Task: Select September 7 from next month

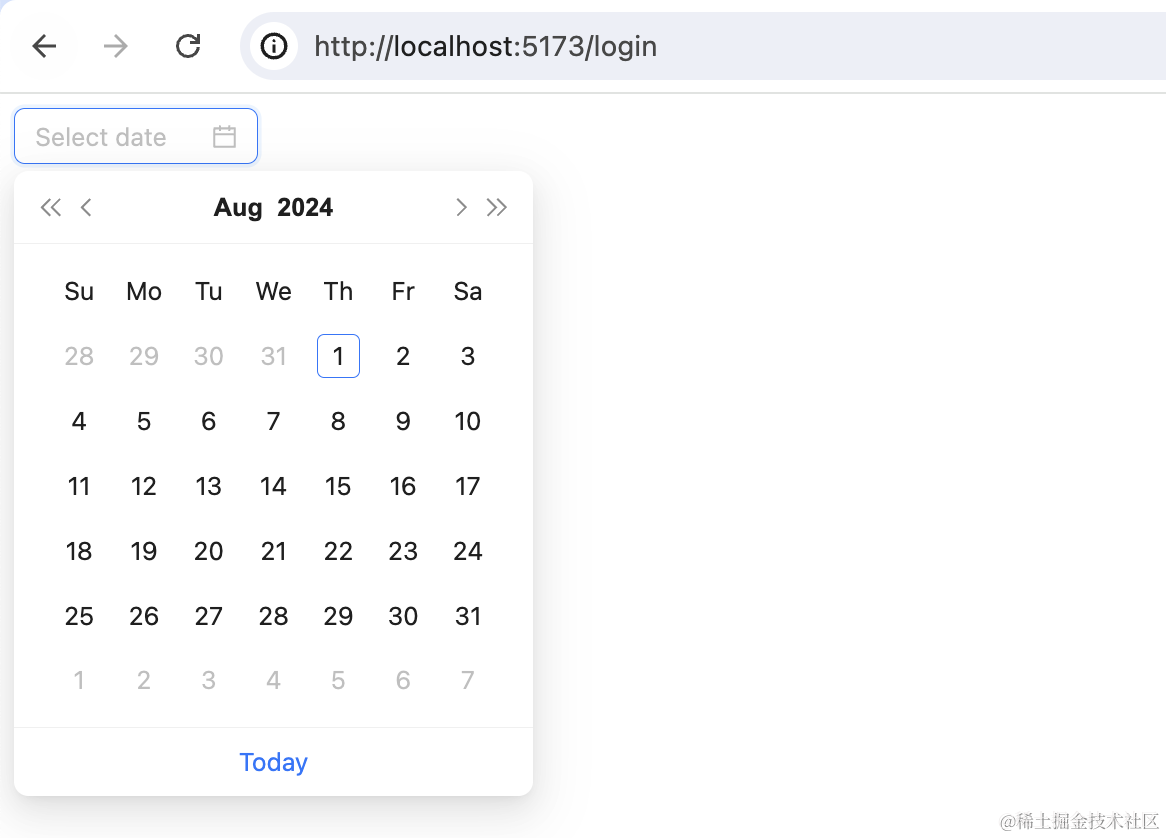Action: (x=468, y=681)
